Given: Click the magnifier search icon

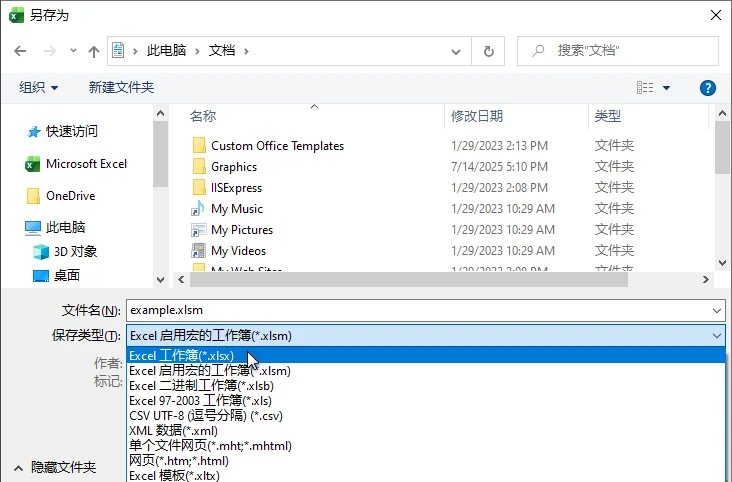Looking at the screenshot, I should (x=538, y=50).
